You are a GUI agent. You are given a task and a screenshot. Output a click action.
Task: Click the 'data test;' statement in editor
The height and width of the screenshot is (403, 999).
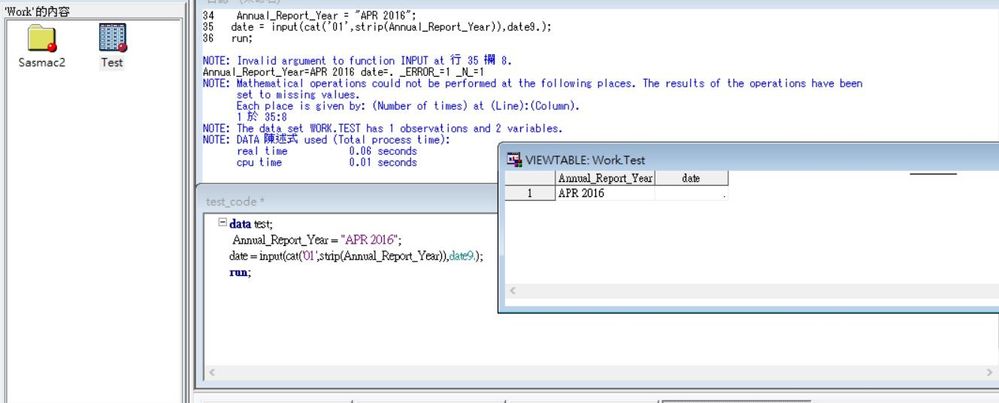click(250, 224)
